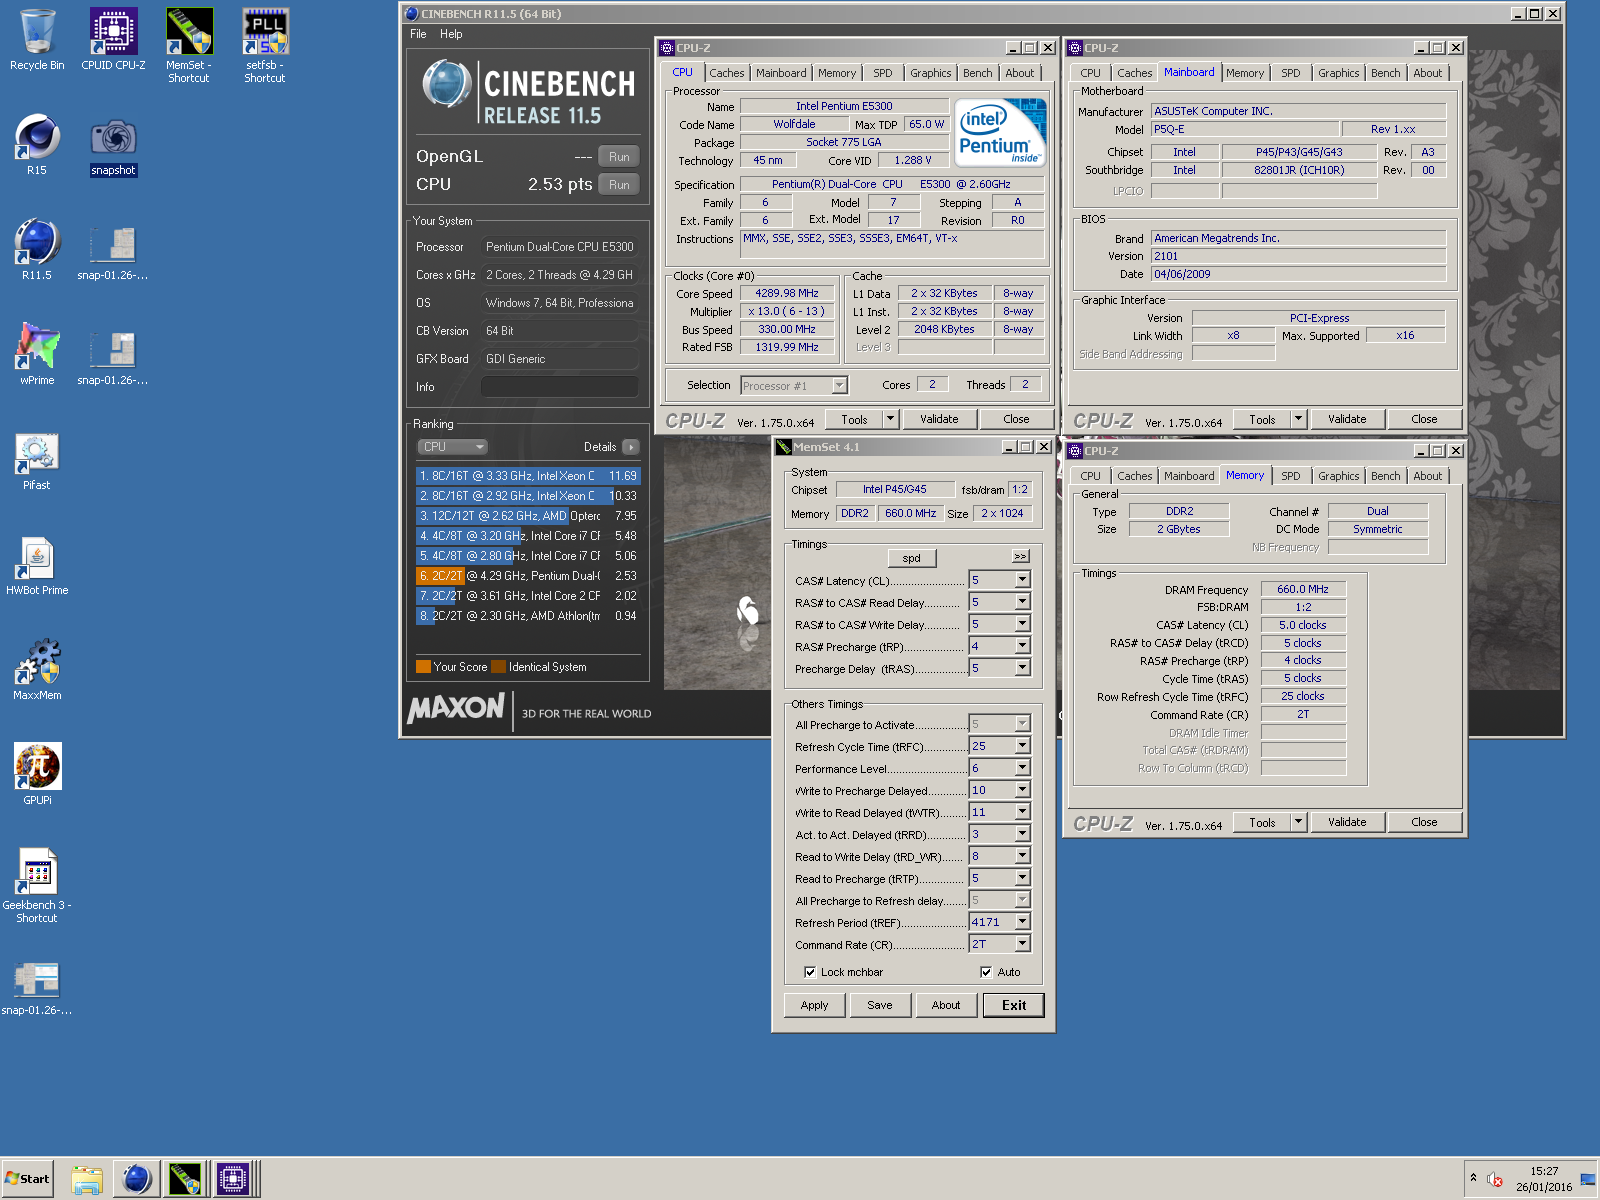Open CAS# Latency (CL) dropdown
The width and height of the screenshot is (1600, 1200).
(x=1022, y=580)
